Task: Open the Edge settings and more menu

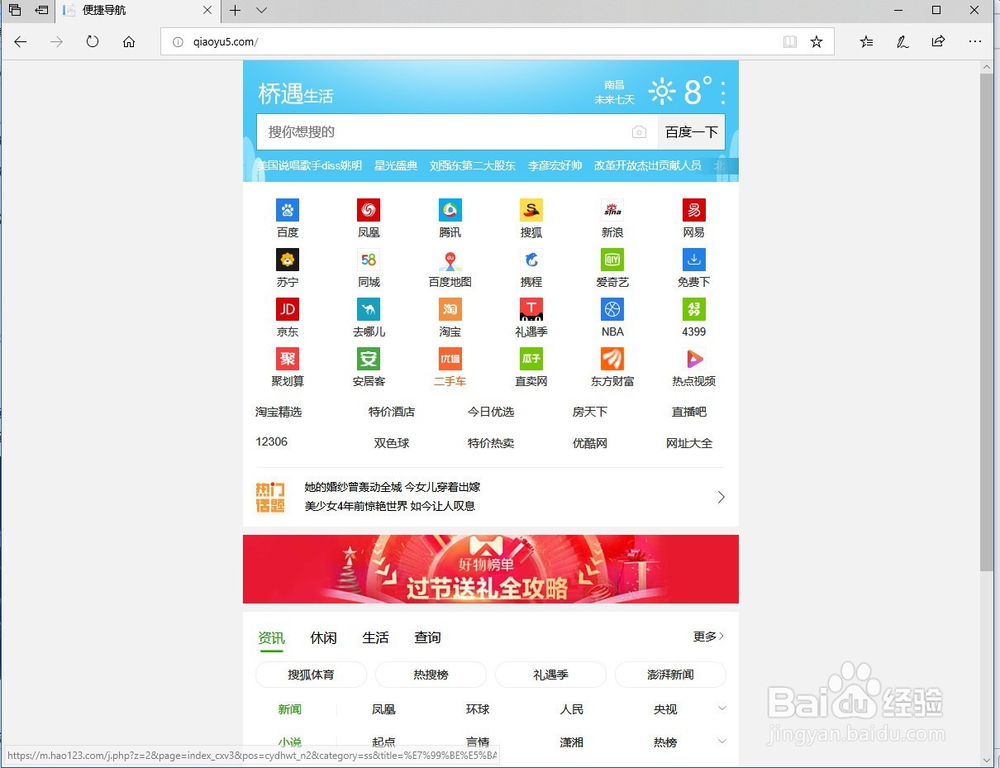Action: click(974, 42)
